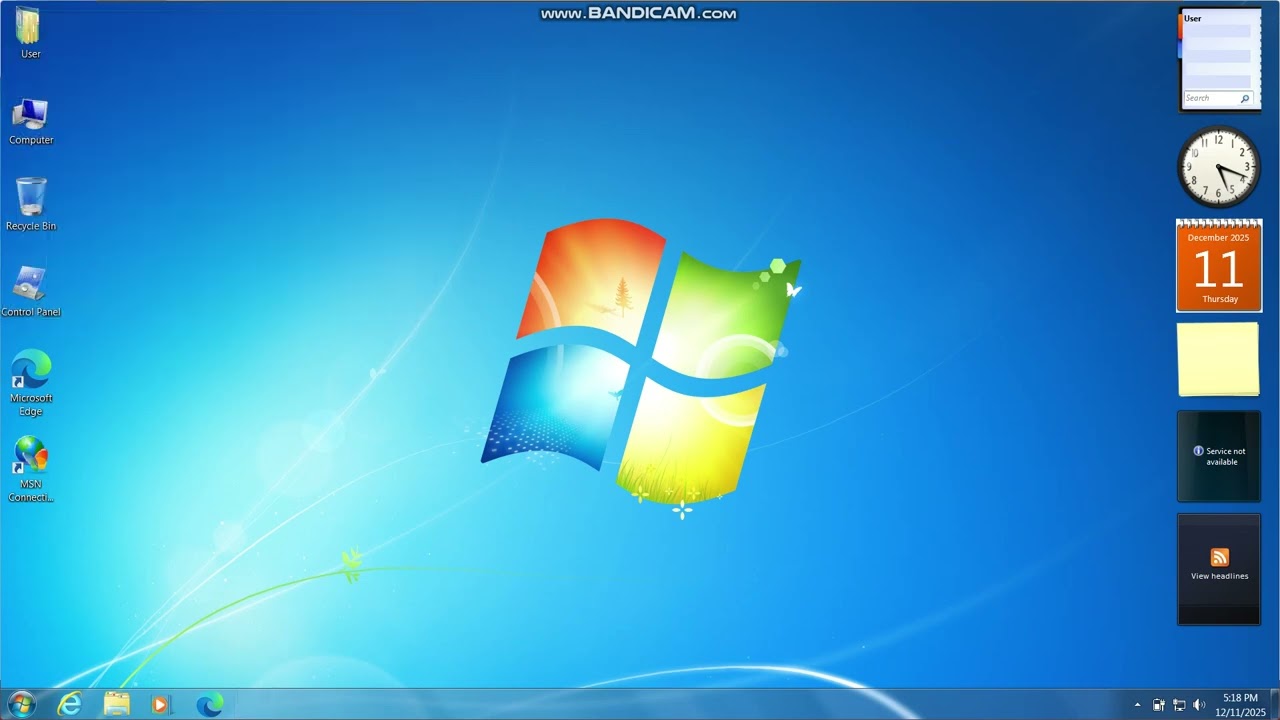Select the Computer desktop icon
The height and width of the screenshot is (720, 1280).
(x=31, y=121)
